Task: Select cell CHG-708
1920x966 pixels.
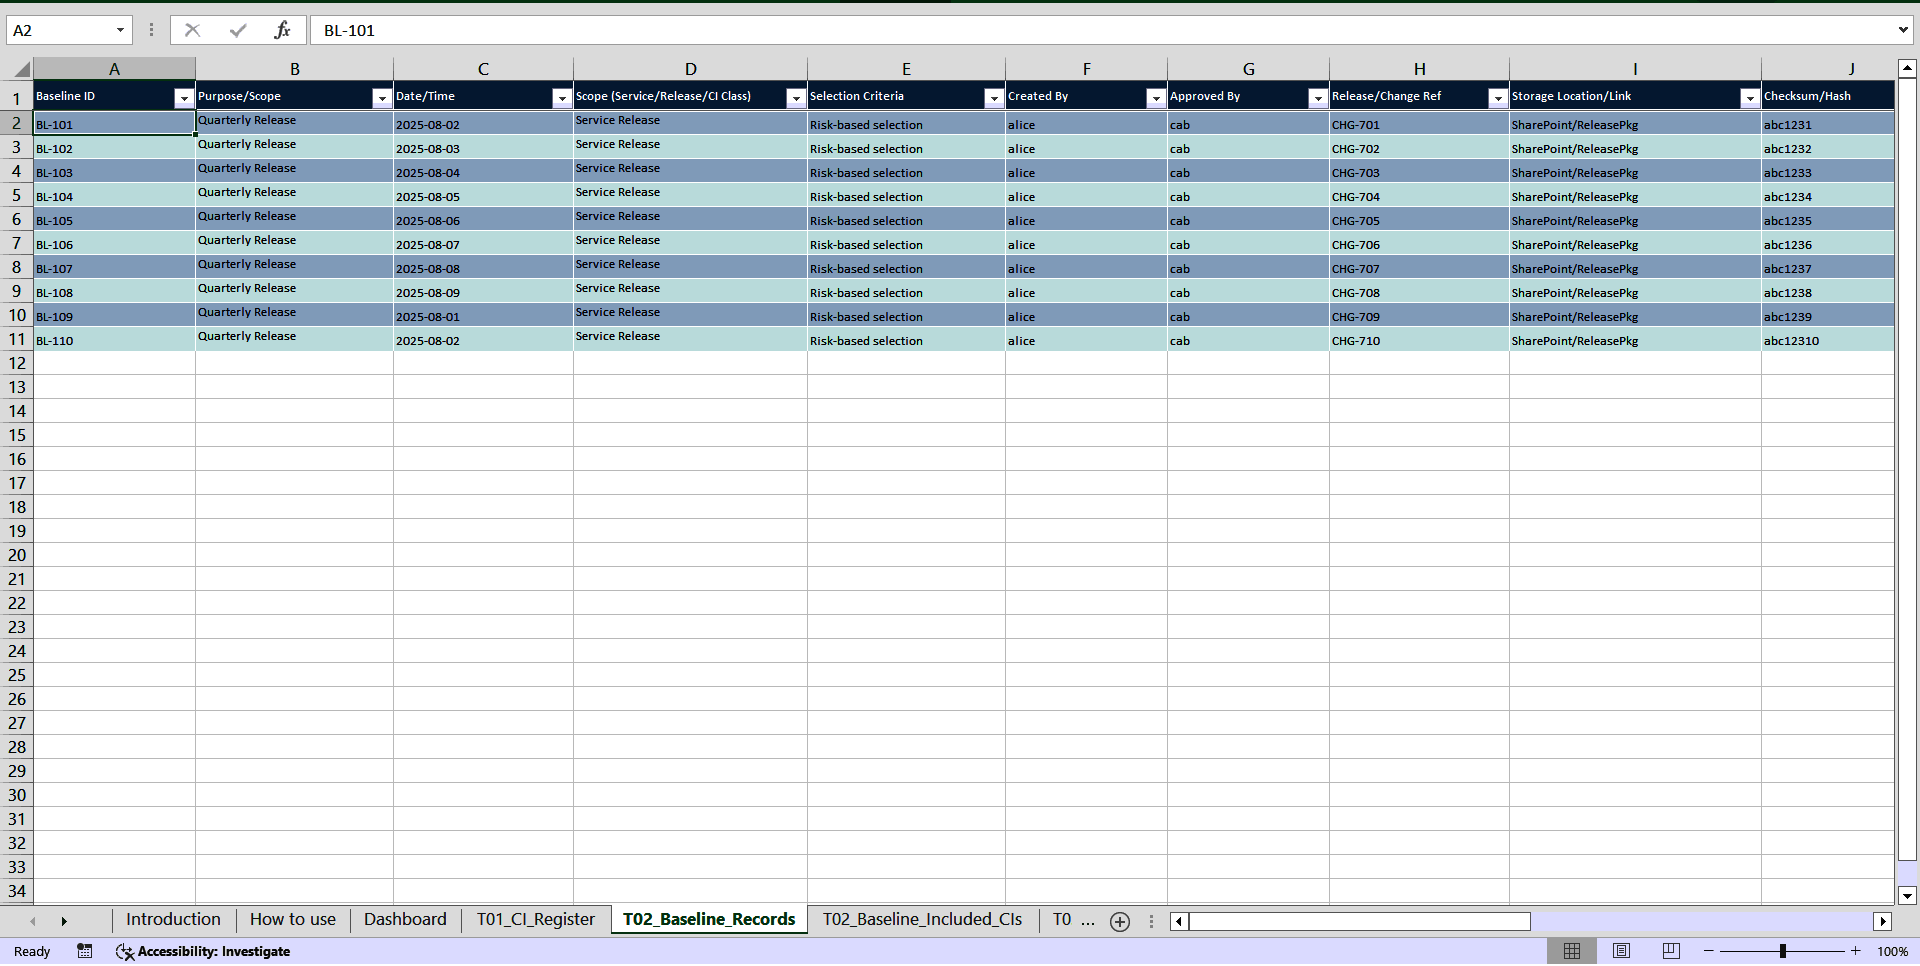Action: tap(1419, 291)
